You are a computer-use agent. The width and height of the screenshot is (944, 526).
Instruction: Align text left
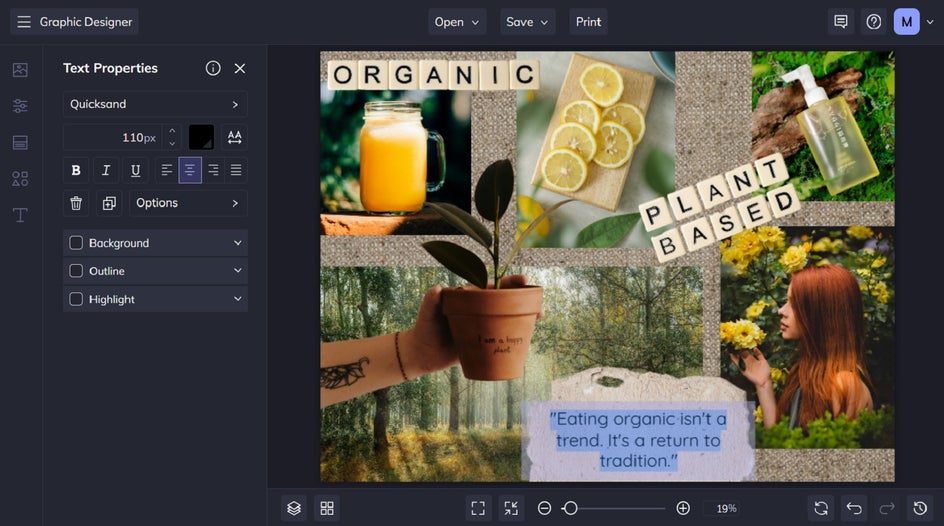pos(167,170)
